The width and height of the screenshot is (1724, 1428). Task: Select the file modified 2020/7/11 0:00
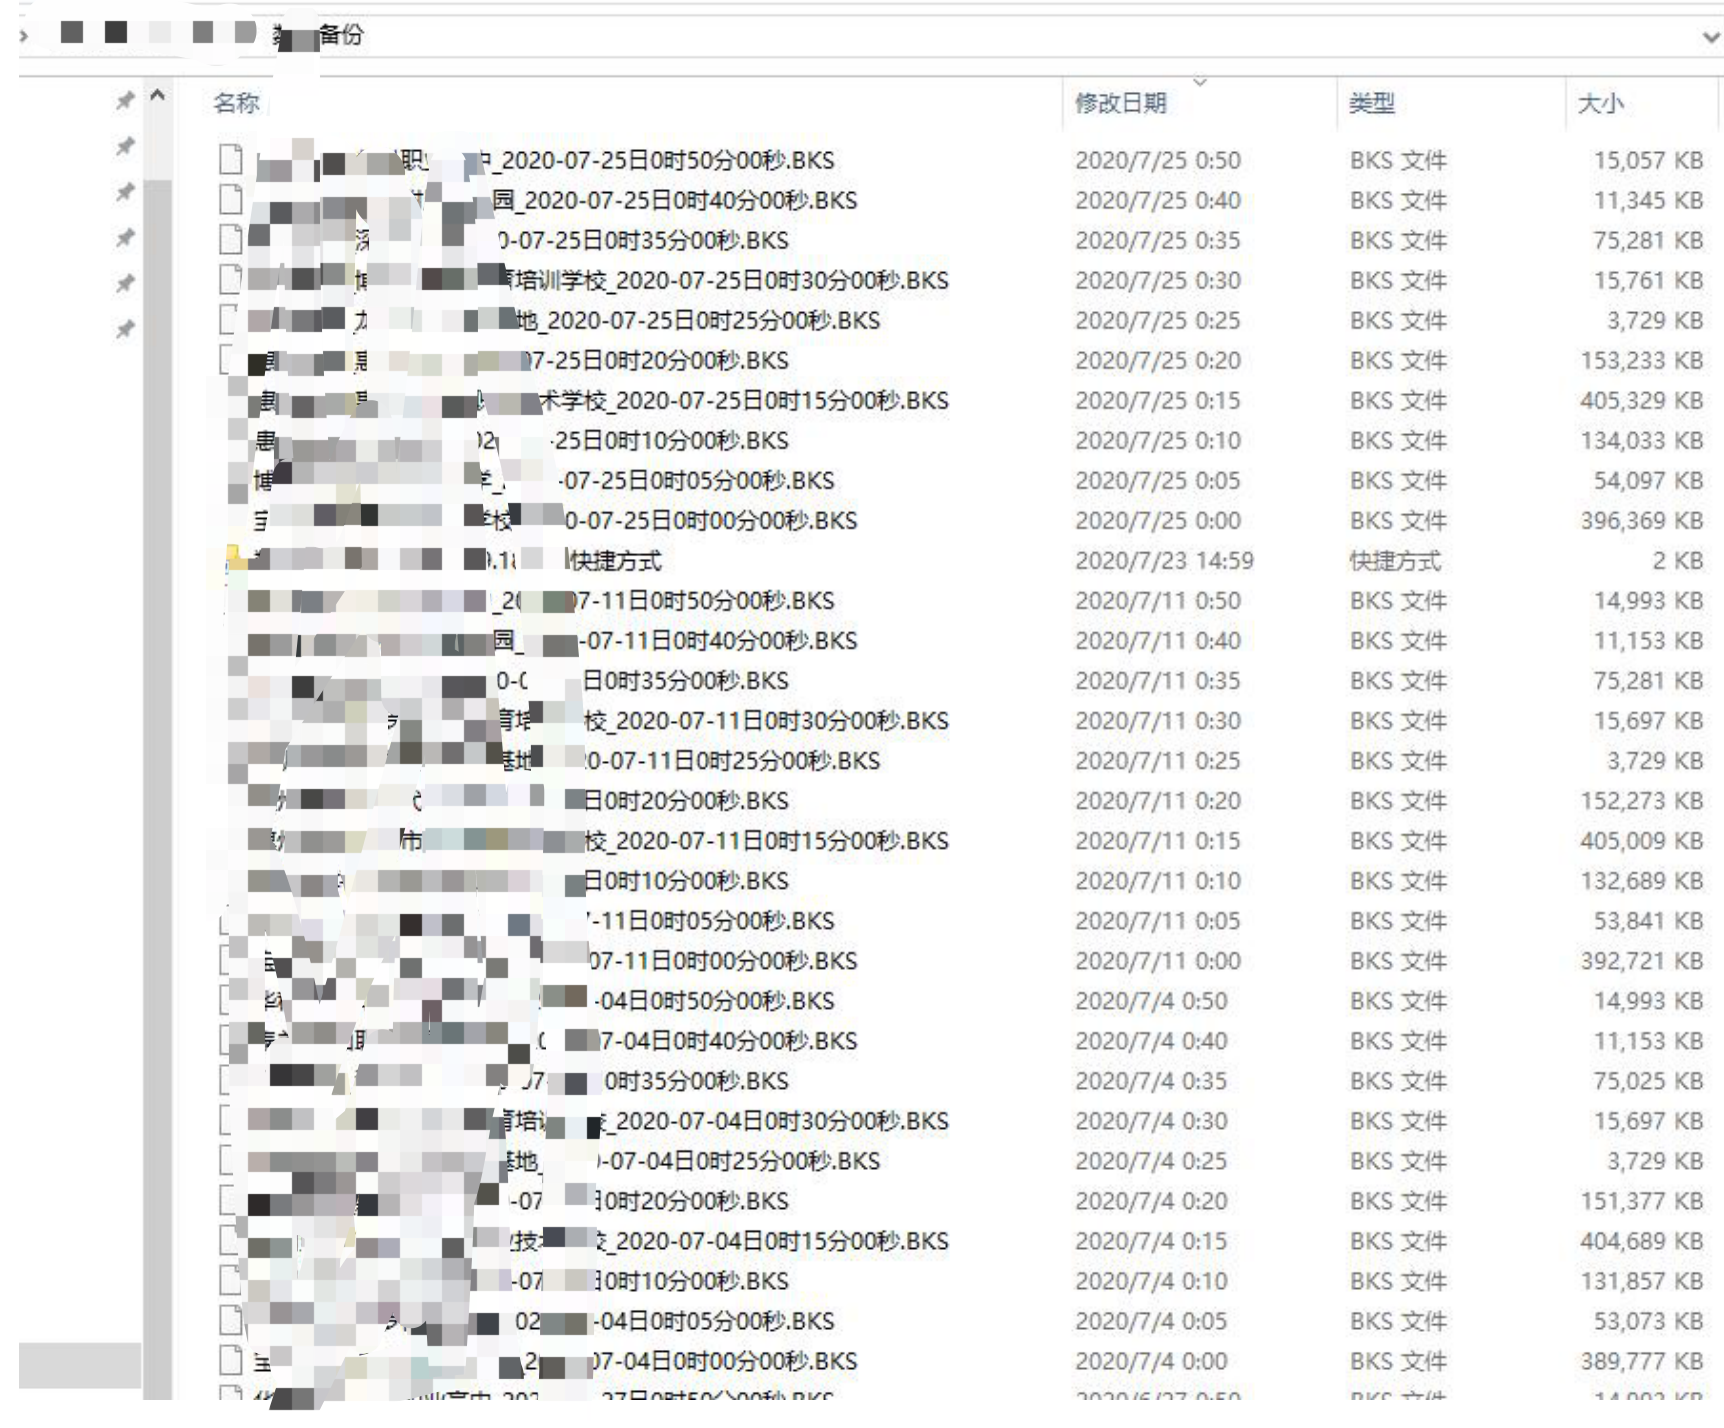(960, 960)
